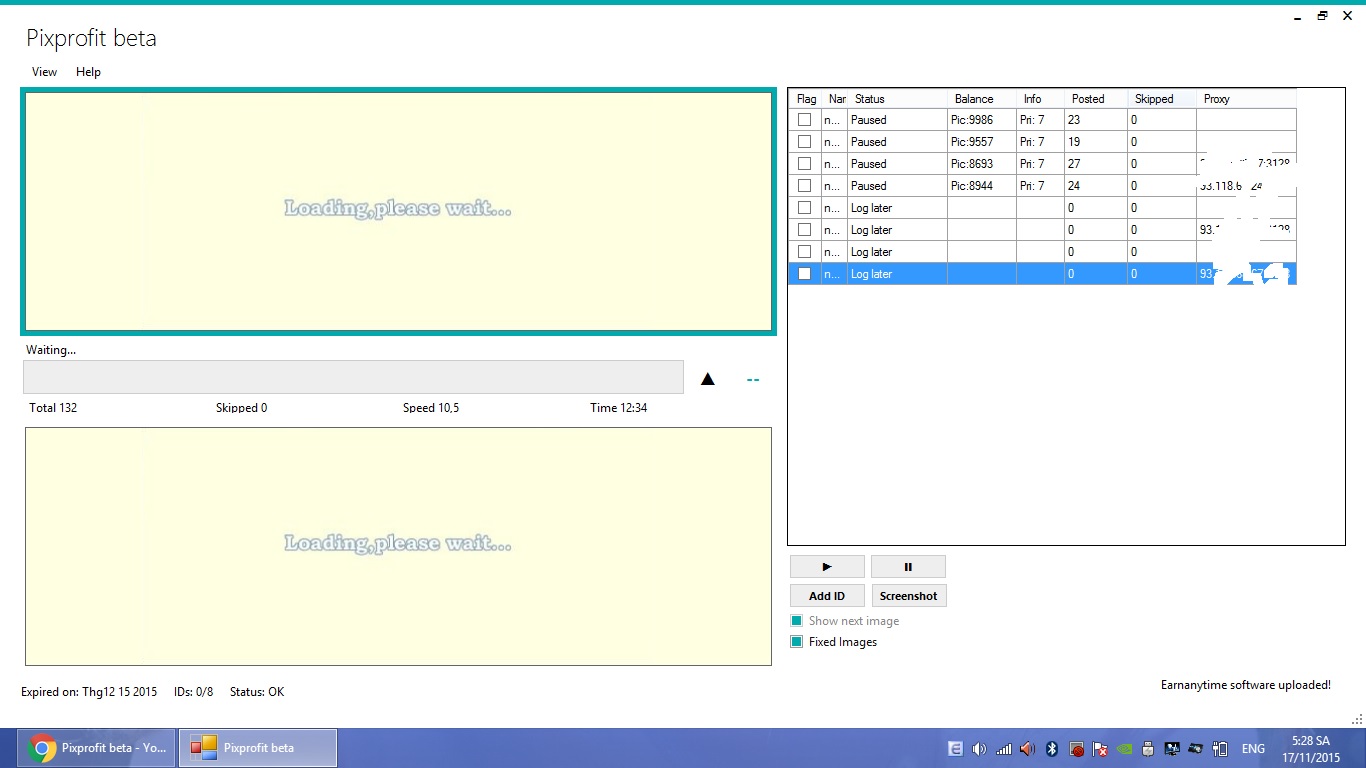Tick the Flag checkbox for Pic:9557 row
This screenshot has width=1366, height=768.
tap(804, 141)
